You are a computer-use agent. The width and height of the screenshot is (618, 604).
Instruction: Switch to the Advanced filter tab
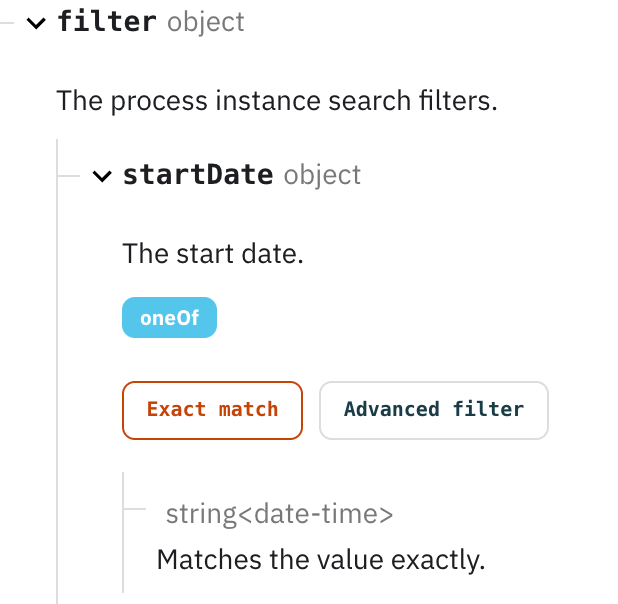pos(433,410)
